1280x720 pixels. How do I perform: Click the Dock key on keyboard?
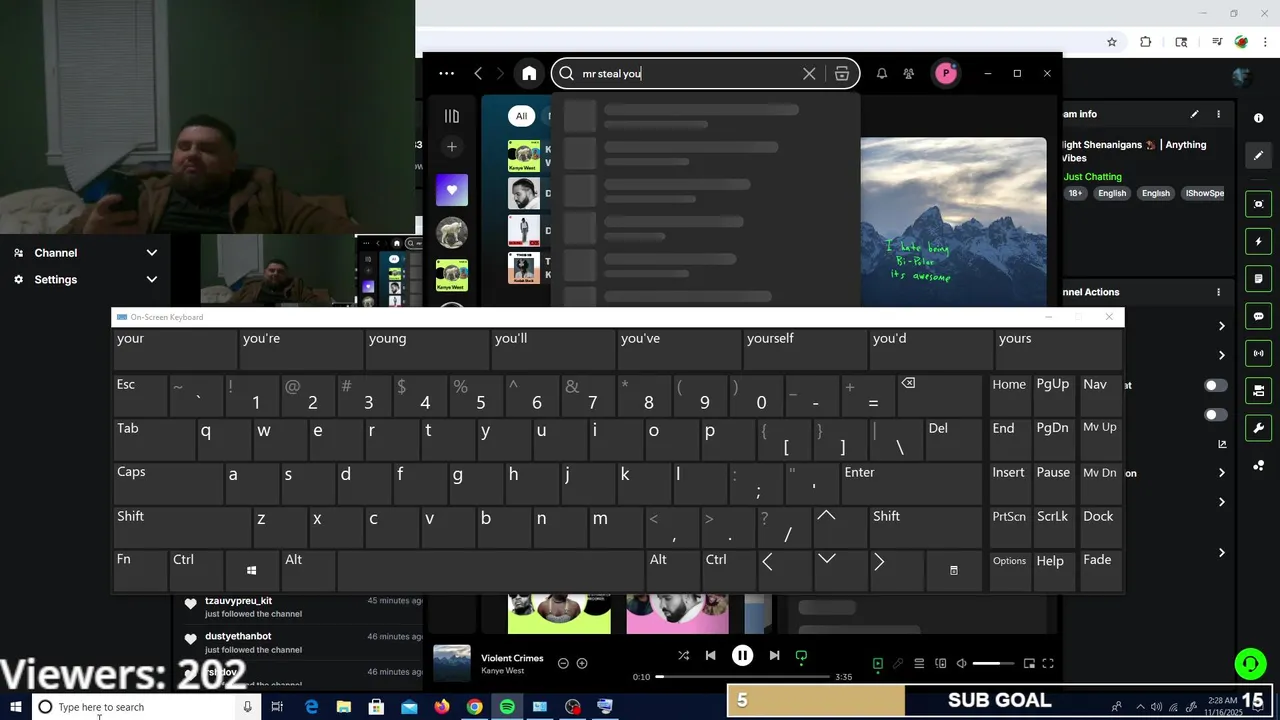(x=1099, y=528)
